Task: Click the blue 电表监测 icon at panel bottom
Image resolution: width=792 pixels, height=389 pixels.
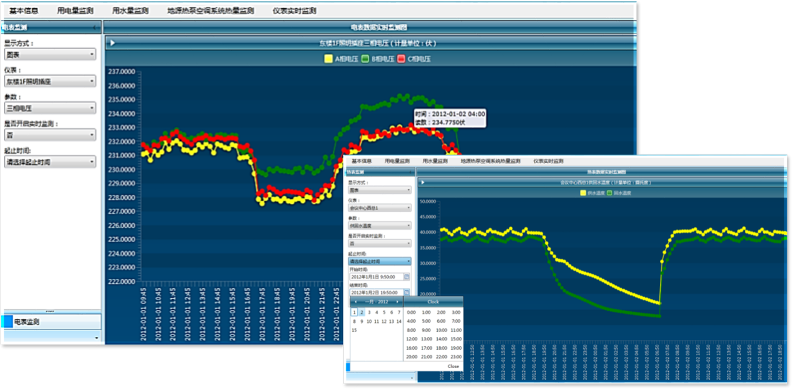Action: click(x=8, y=321)
